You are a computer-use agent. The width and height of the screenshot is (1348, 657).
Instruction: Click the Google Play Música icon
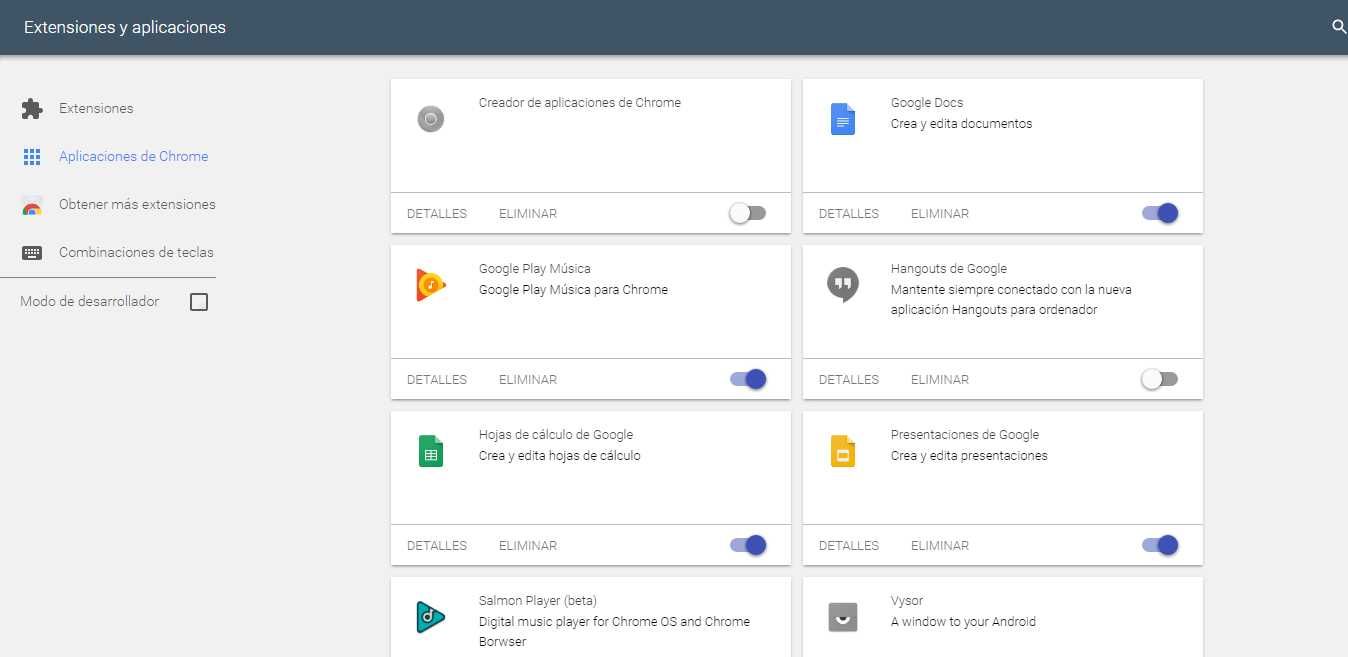(x=430, y=285)
